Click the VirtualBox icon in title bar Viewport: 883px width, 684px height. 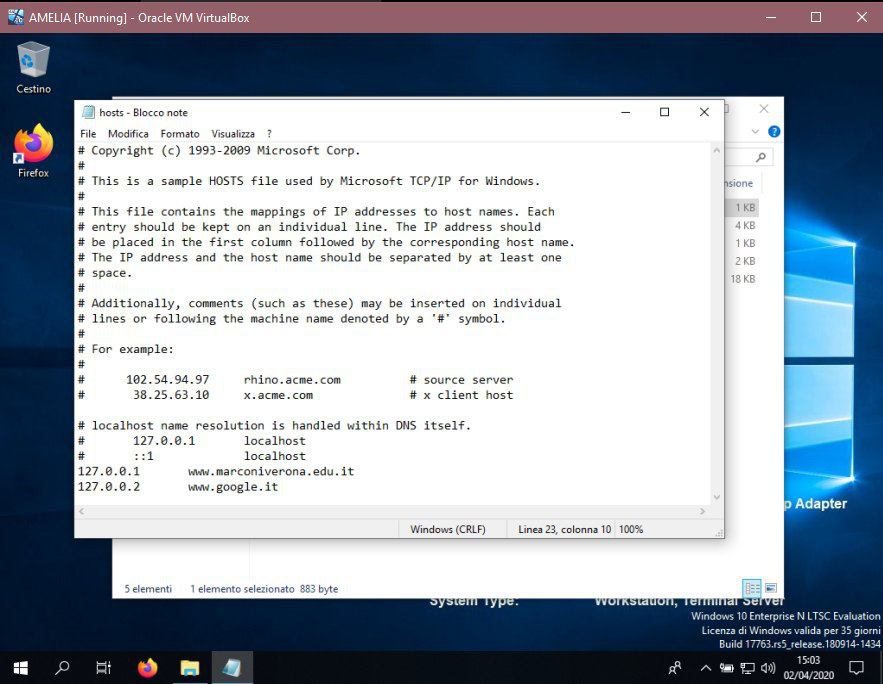click(16, 17)
